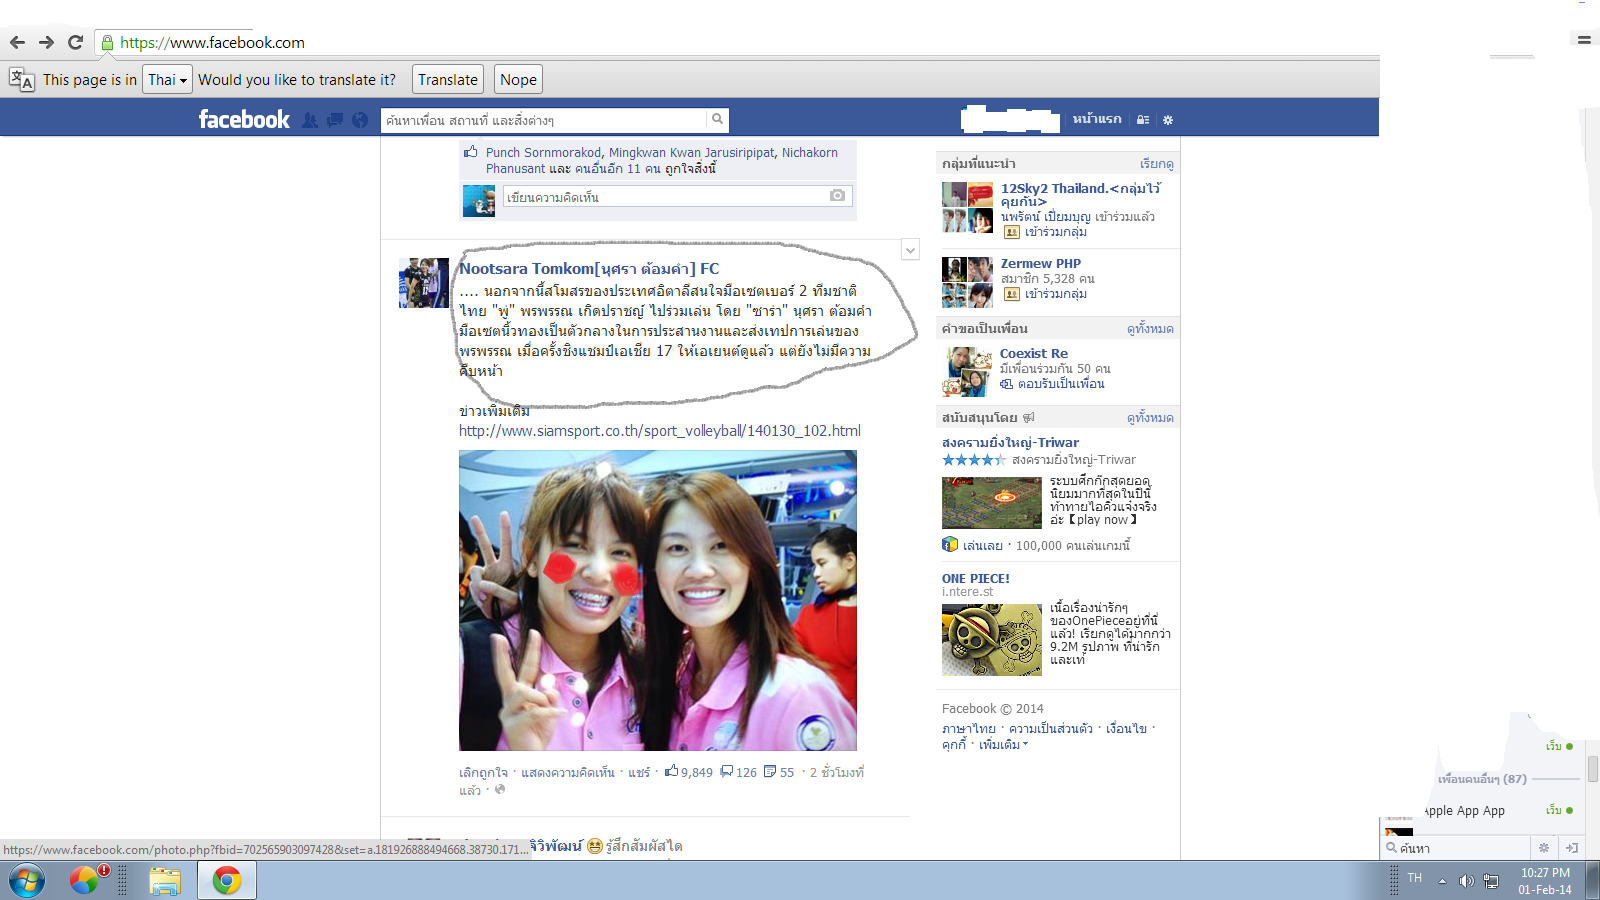The image size is (1600, 900).
Task: Open Nootsara FC page avatar thumbnail
Action: coord(424,283)
